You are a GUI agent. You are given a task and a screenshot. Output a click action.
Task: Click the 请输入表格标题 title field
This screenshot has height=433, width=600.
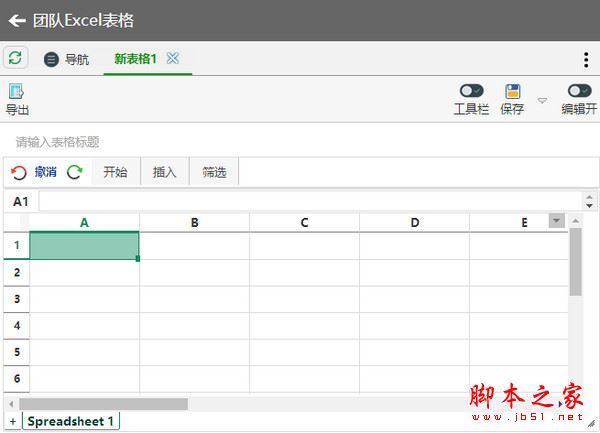pyautogui.click(x=57, y=142)
